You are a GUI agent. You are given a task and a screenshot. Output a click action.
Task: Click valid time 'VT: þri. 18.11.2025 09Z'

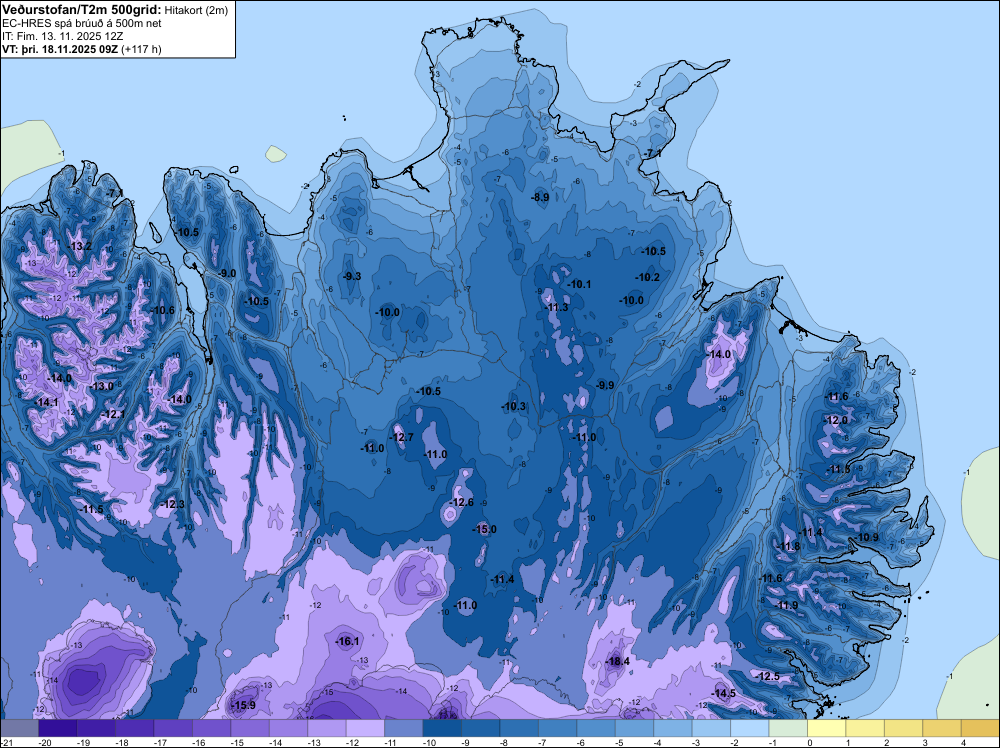59,49
